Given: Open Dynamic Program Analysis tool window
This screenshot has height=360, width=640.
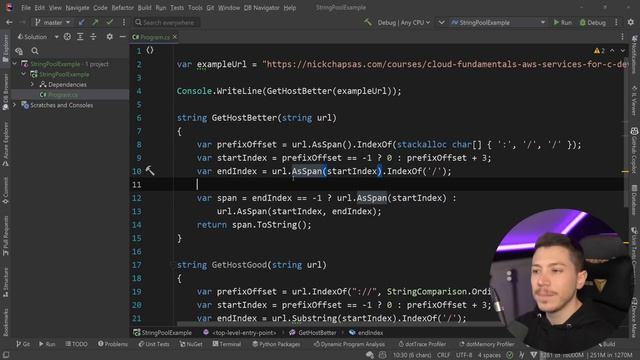Looking at the screenshot, I should (x=349, y=344).
